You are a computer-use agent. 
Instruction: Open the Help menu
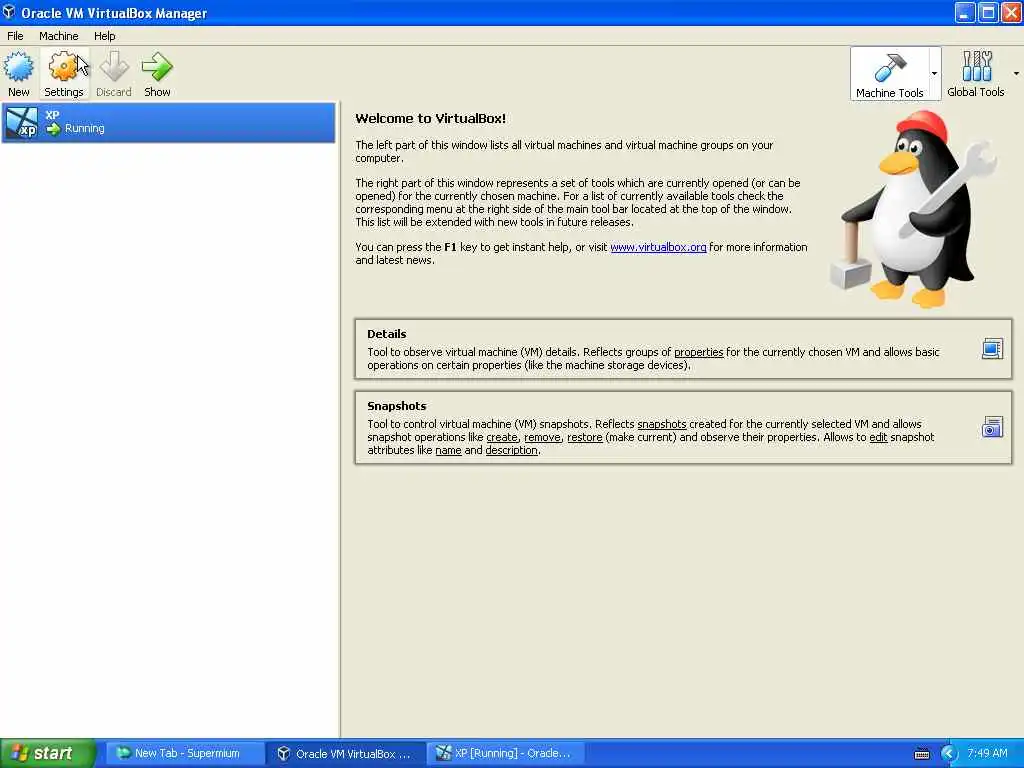click(x=104, y=36)
